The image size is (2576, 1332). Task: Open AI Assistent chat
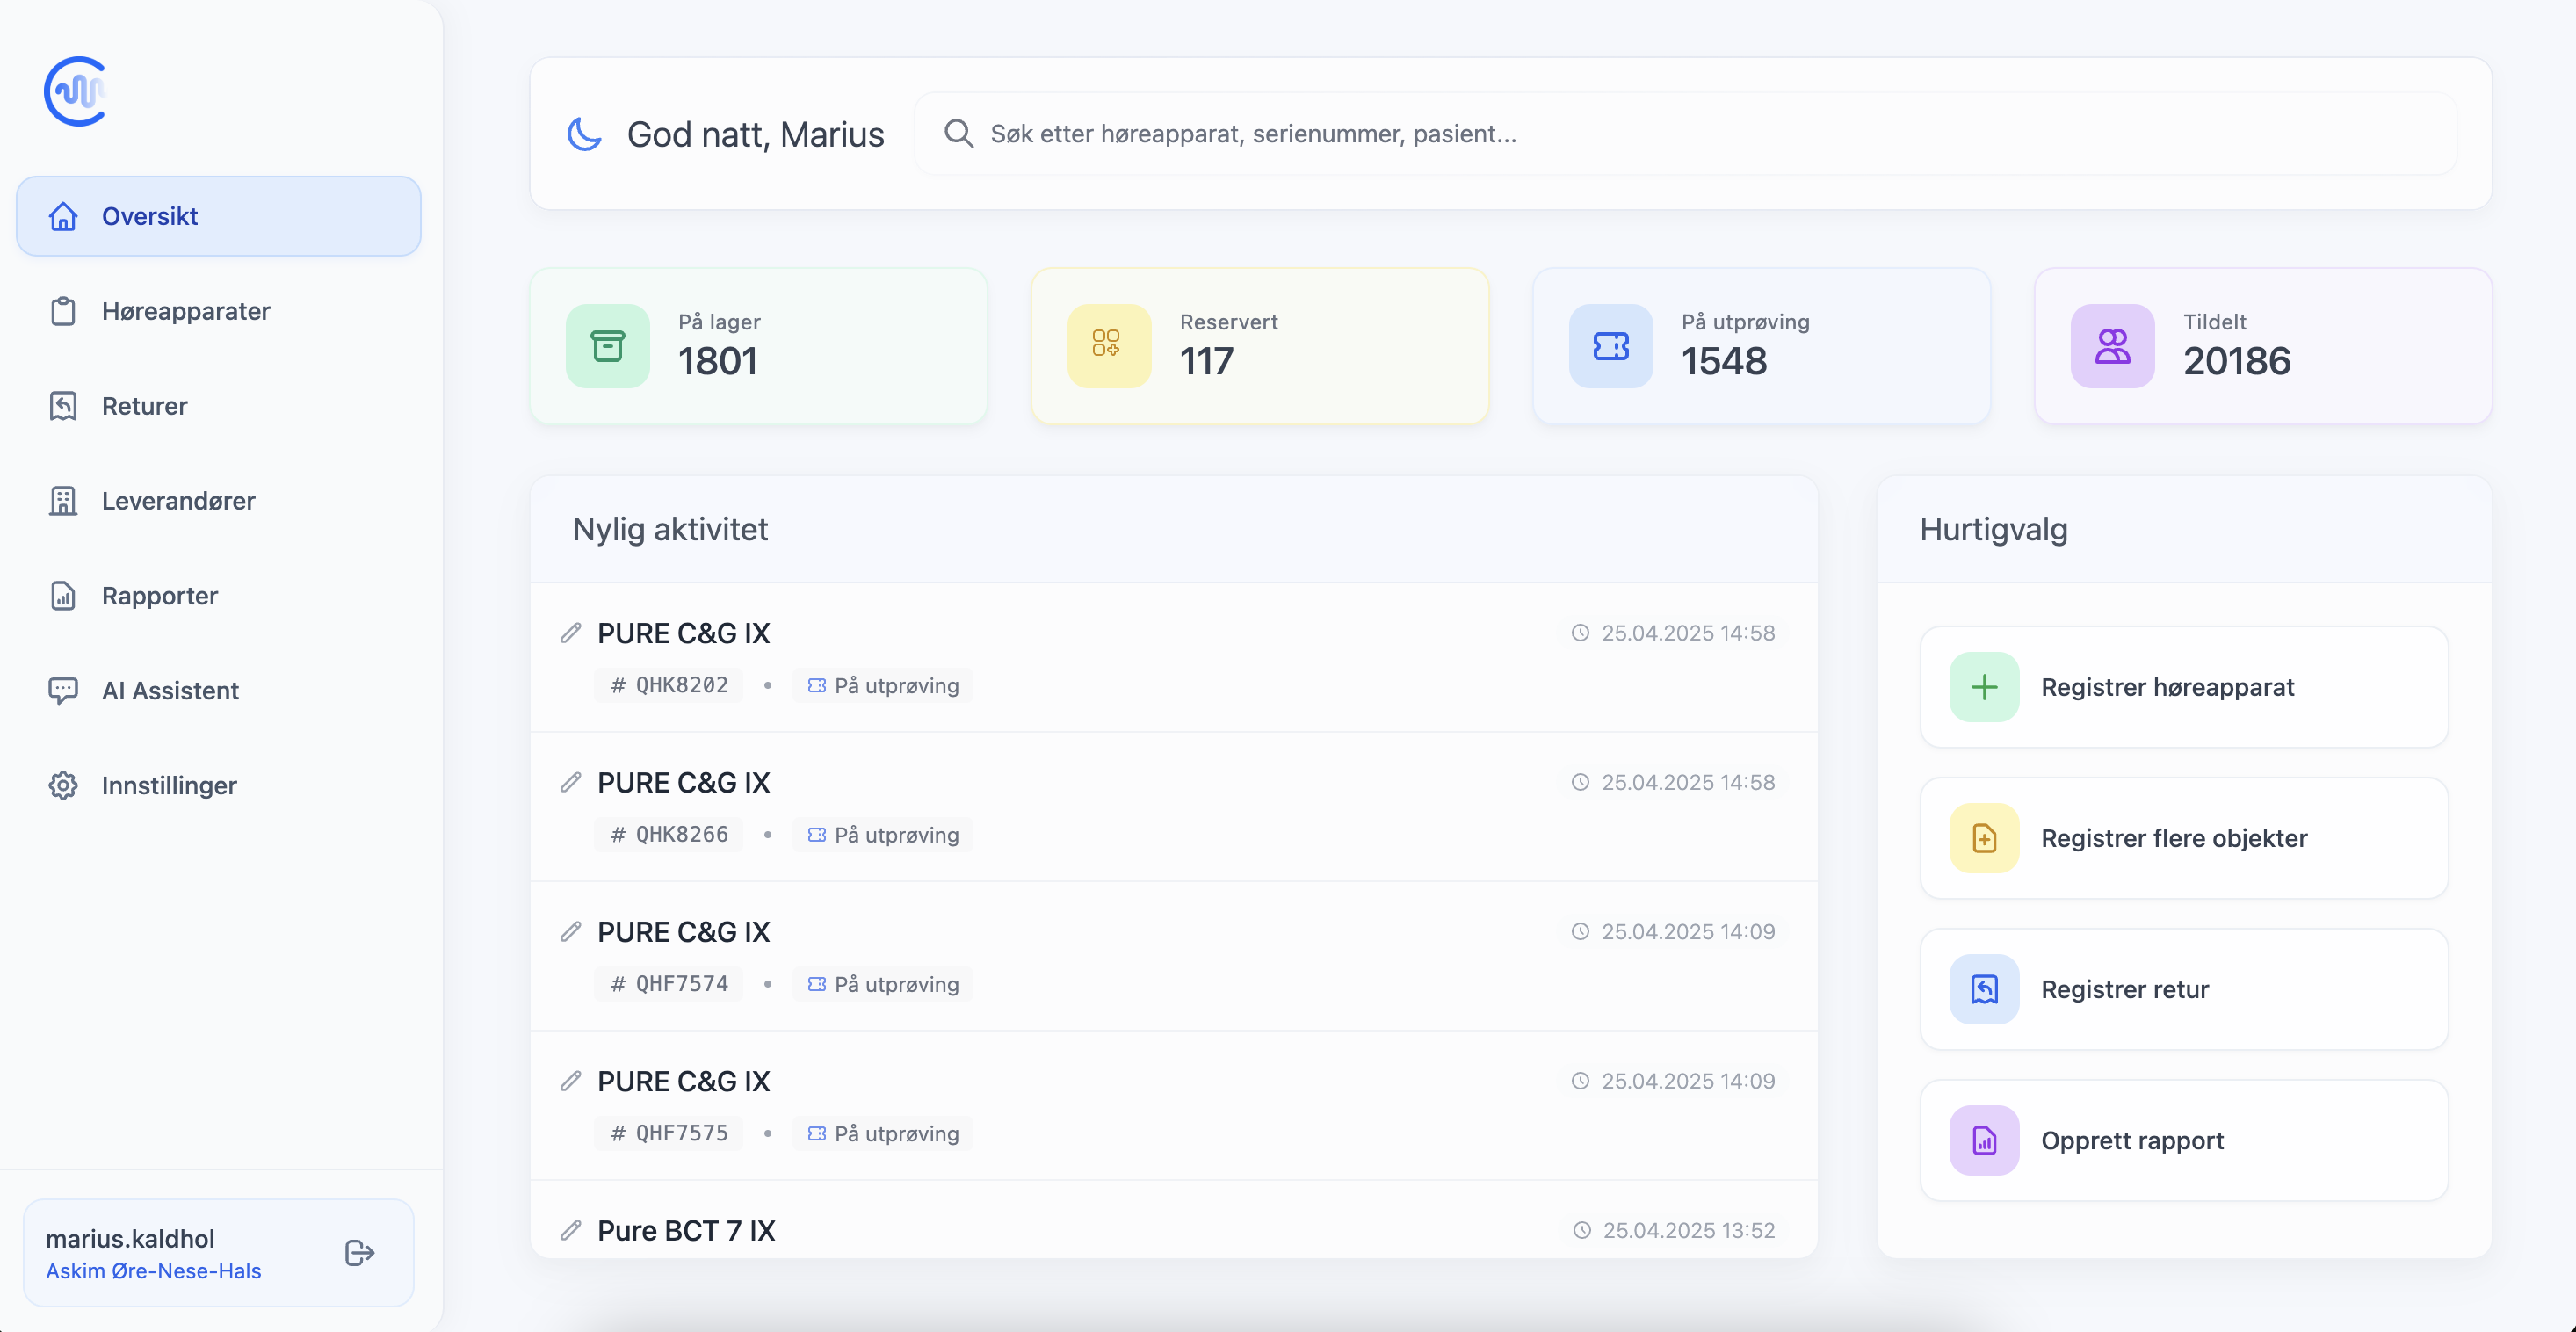tap(218, 691)
